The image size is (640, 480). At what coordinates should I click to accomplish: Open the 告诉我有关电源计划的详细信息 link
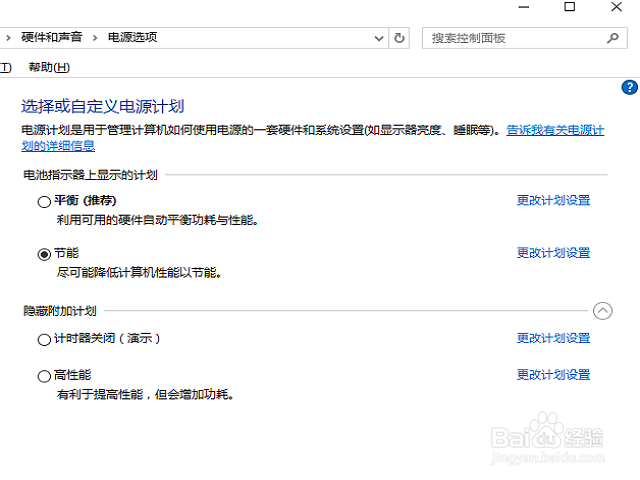(555, 131)
